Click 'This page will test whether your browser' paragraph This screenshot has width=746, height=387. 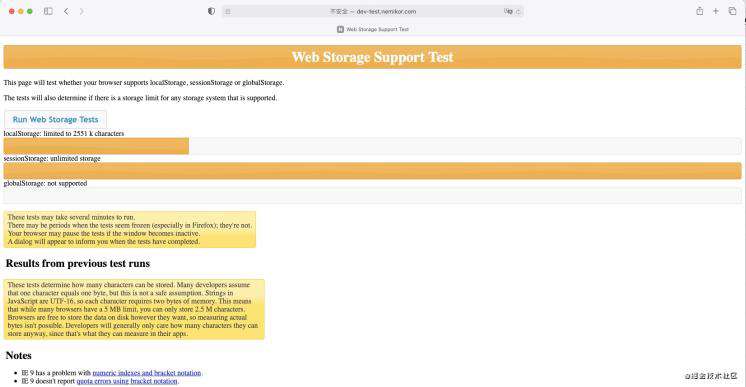click(144, 82)
